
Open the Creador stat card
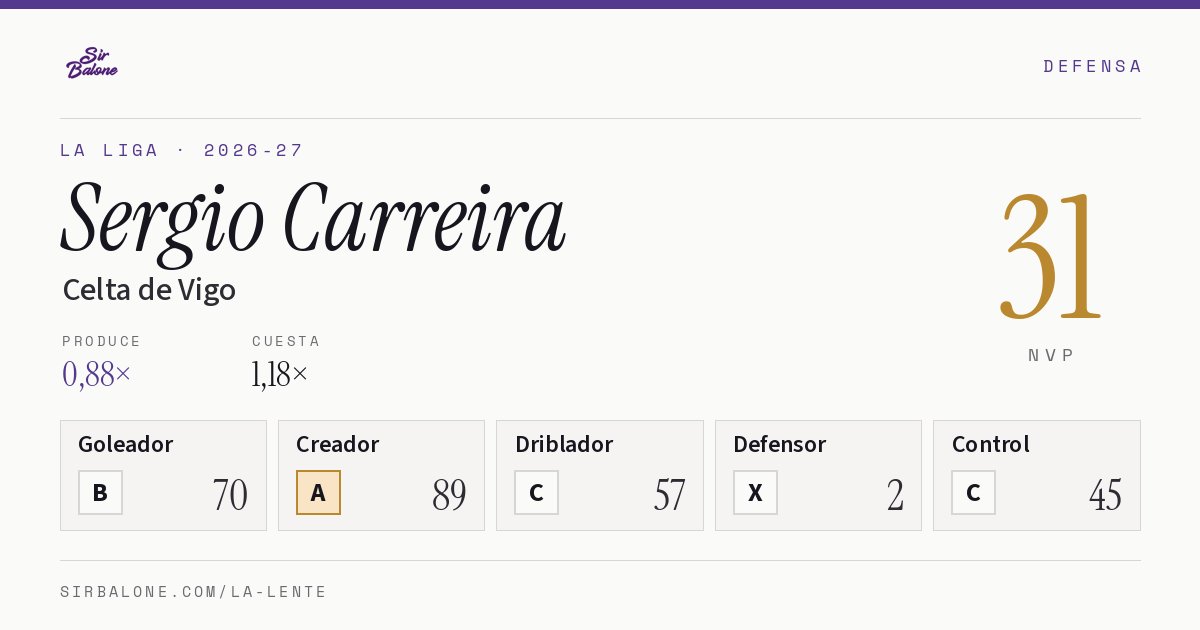381,475
